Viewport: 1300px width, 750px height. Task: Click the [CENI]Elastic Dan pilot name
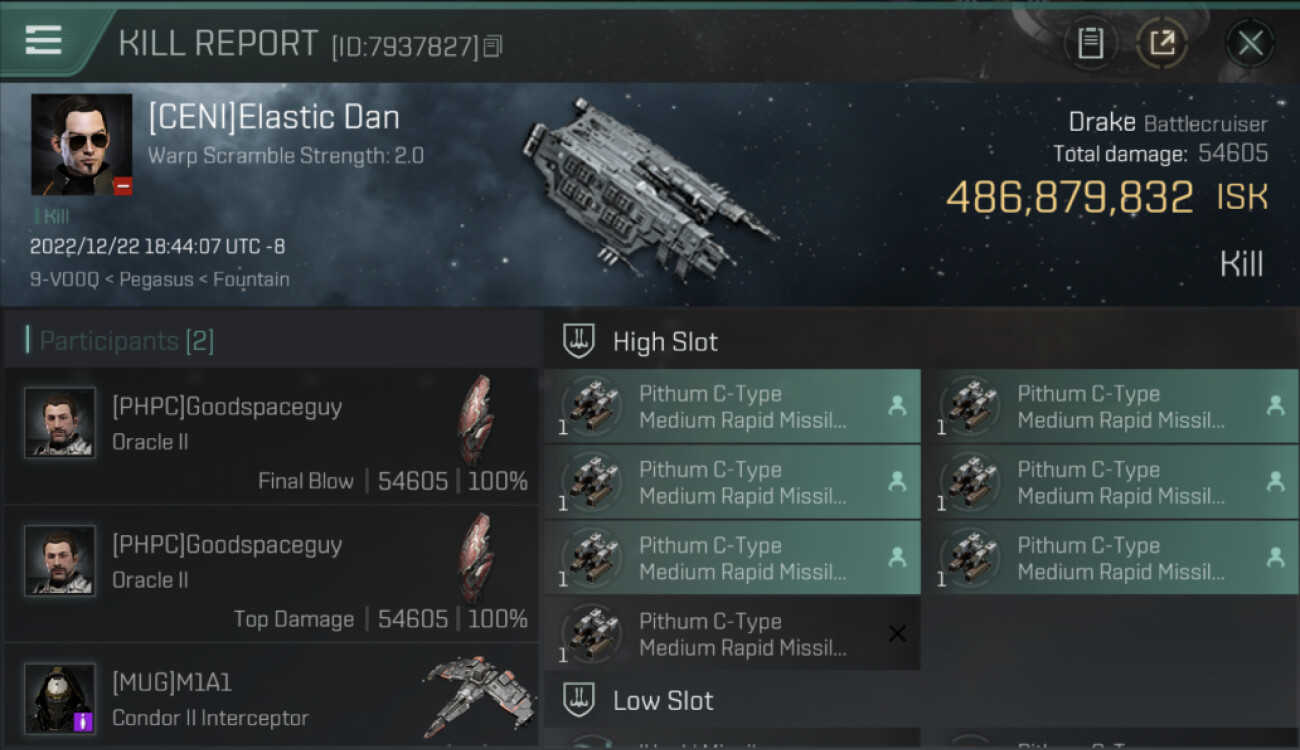coord(274,117)
